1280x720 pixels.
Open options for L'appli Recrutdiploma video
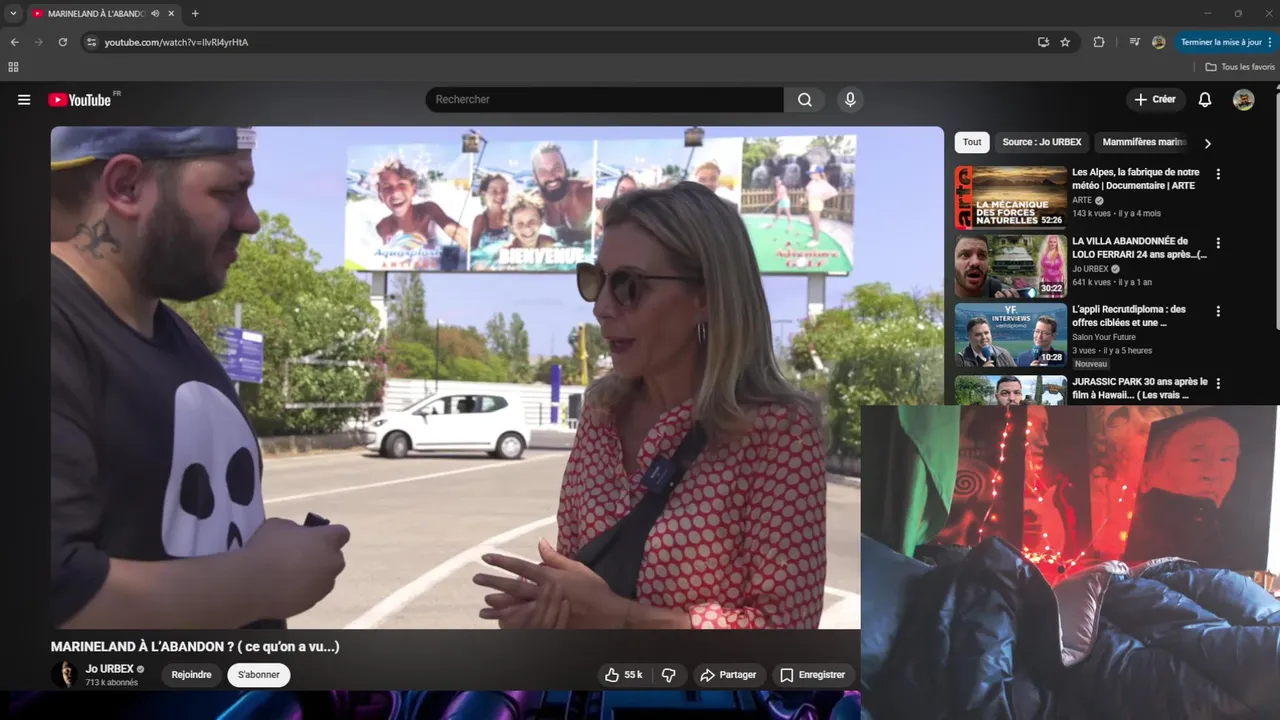pyautogui.click(x=1218, y=312)
